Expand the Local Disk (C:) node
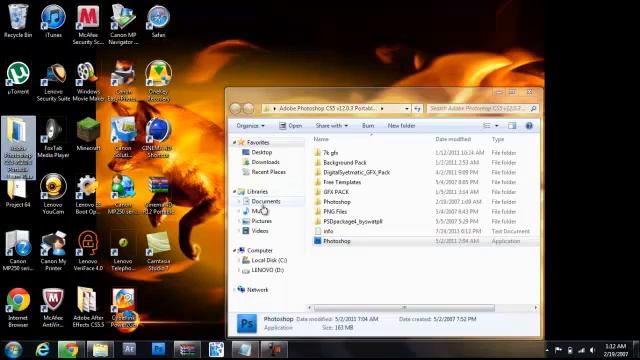This screenshot has width=640, height=360. 239,260
